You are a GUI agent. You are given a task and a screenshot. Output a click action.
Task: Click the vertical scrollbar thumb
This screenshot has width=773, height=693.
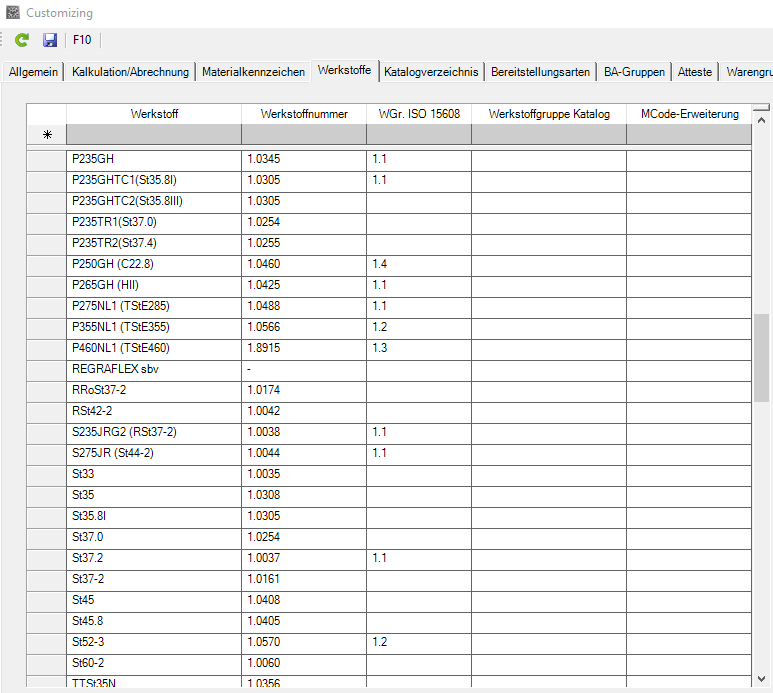pyautogui.click(x=762, y=355)
